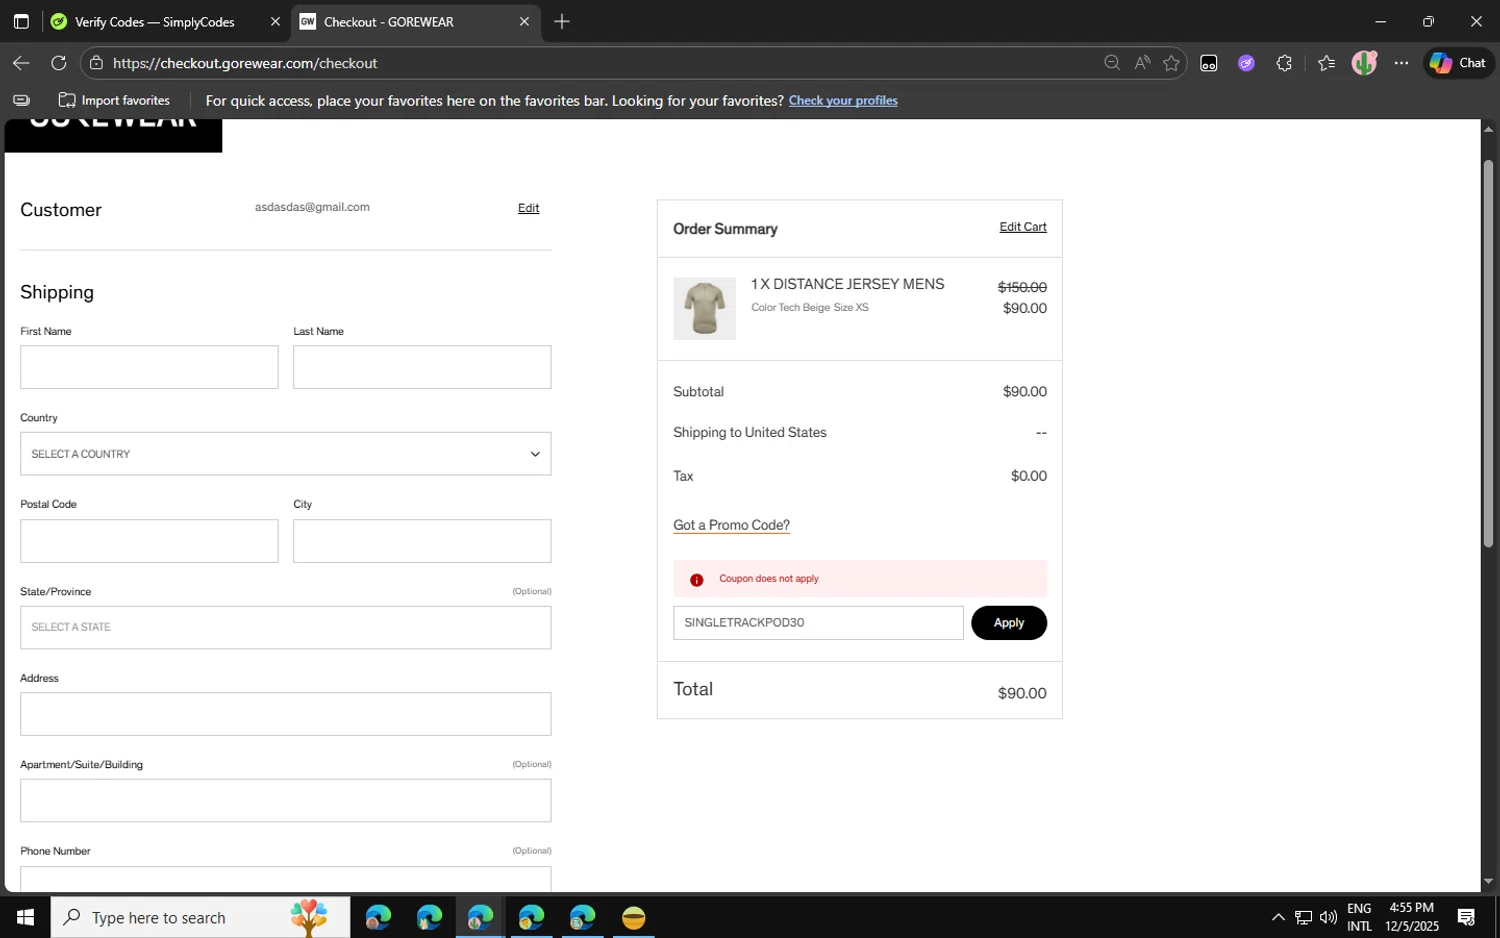
Task: Open a new browser tab
Action: click(x=562, y=21)
